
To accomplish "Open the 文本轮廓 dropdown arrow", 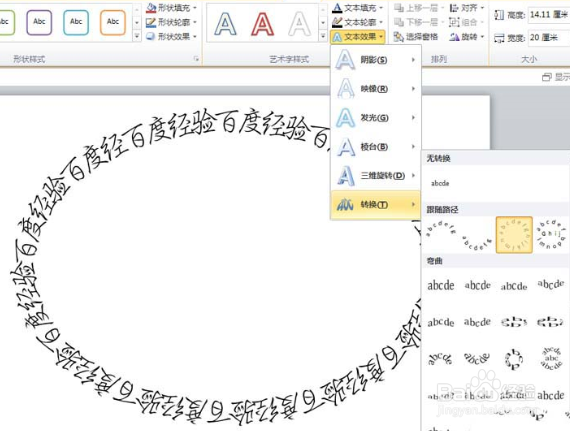I will coord(381,22).
